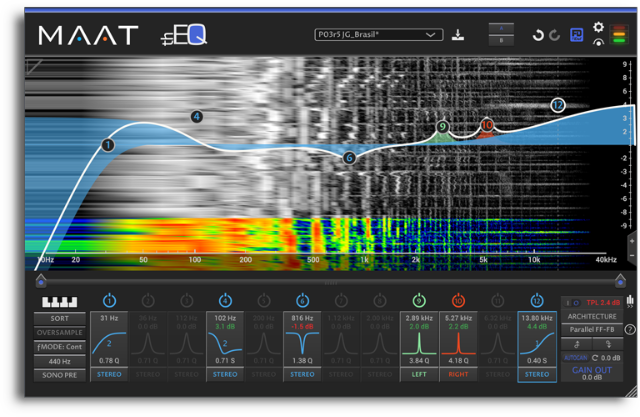
Task: Toggle the AUTOGAIN switch
Action: coord(576,358)
